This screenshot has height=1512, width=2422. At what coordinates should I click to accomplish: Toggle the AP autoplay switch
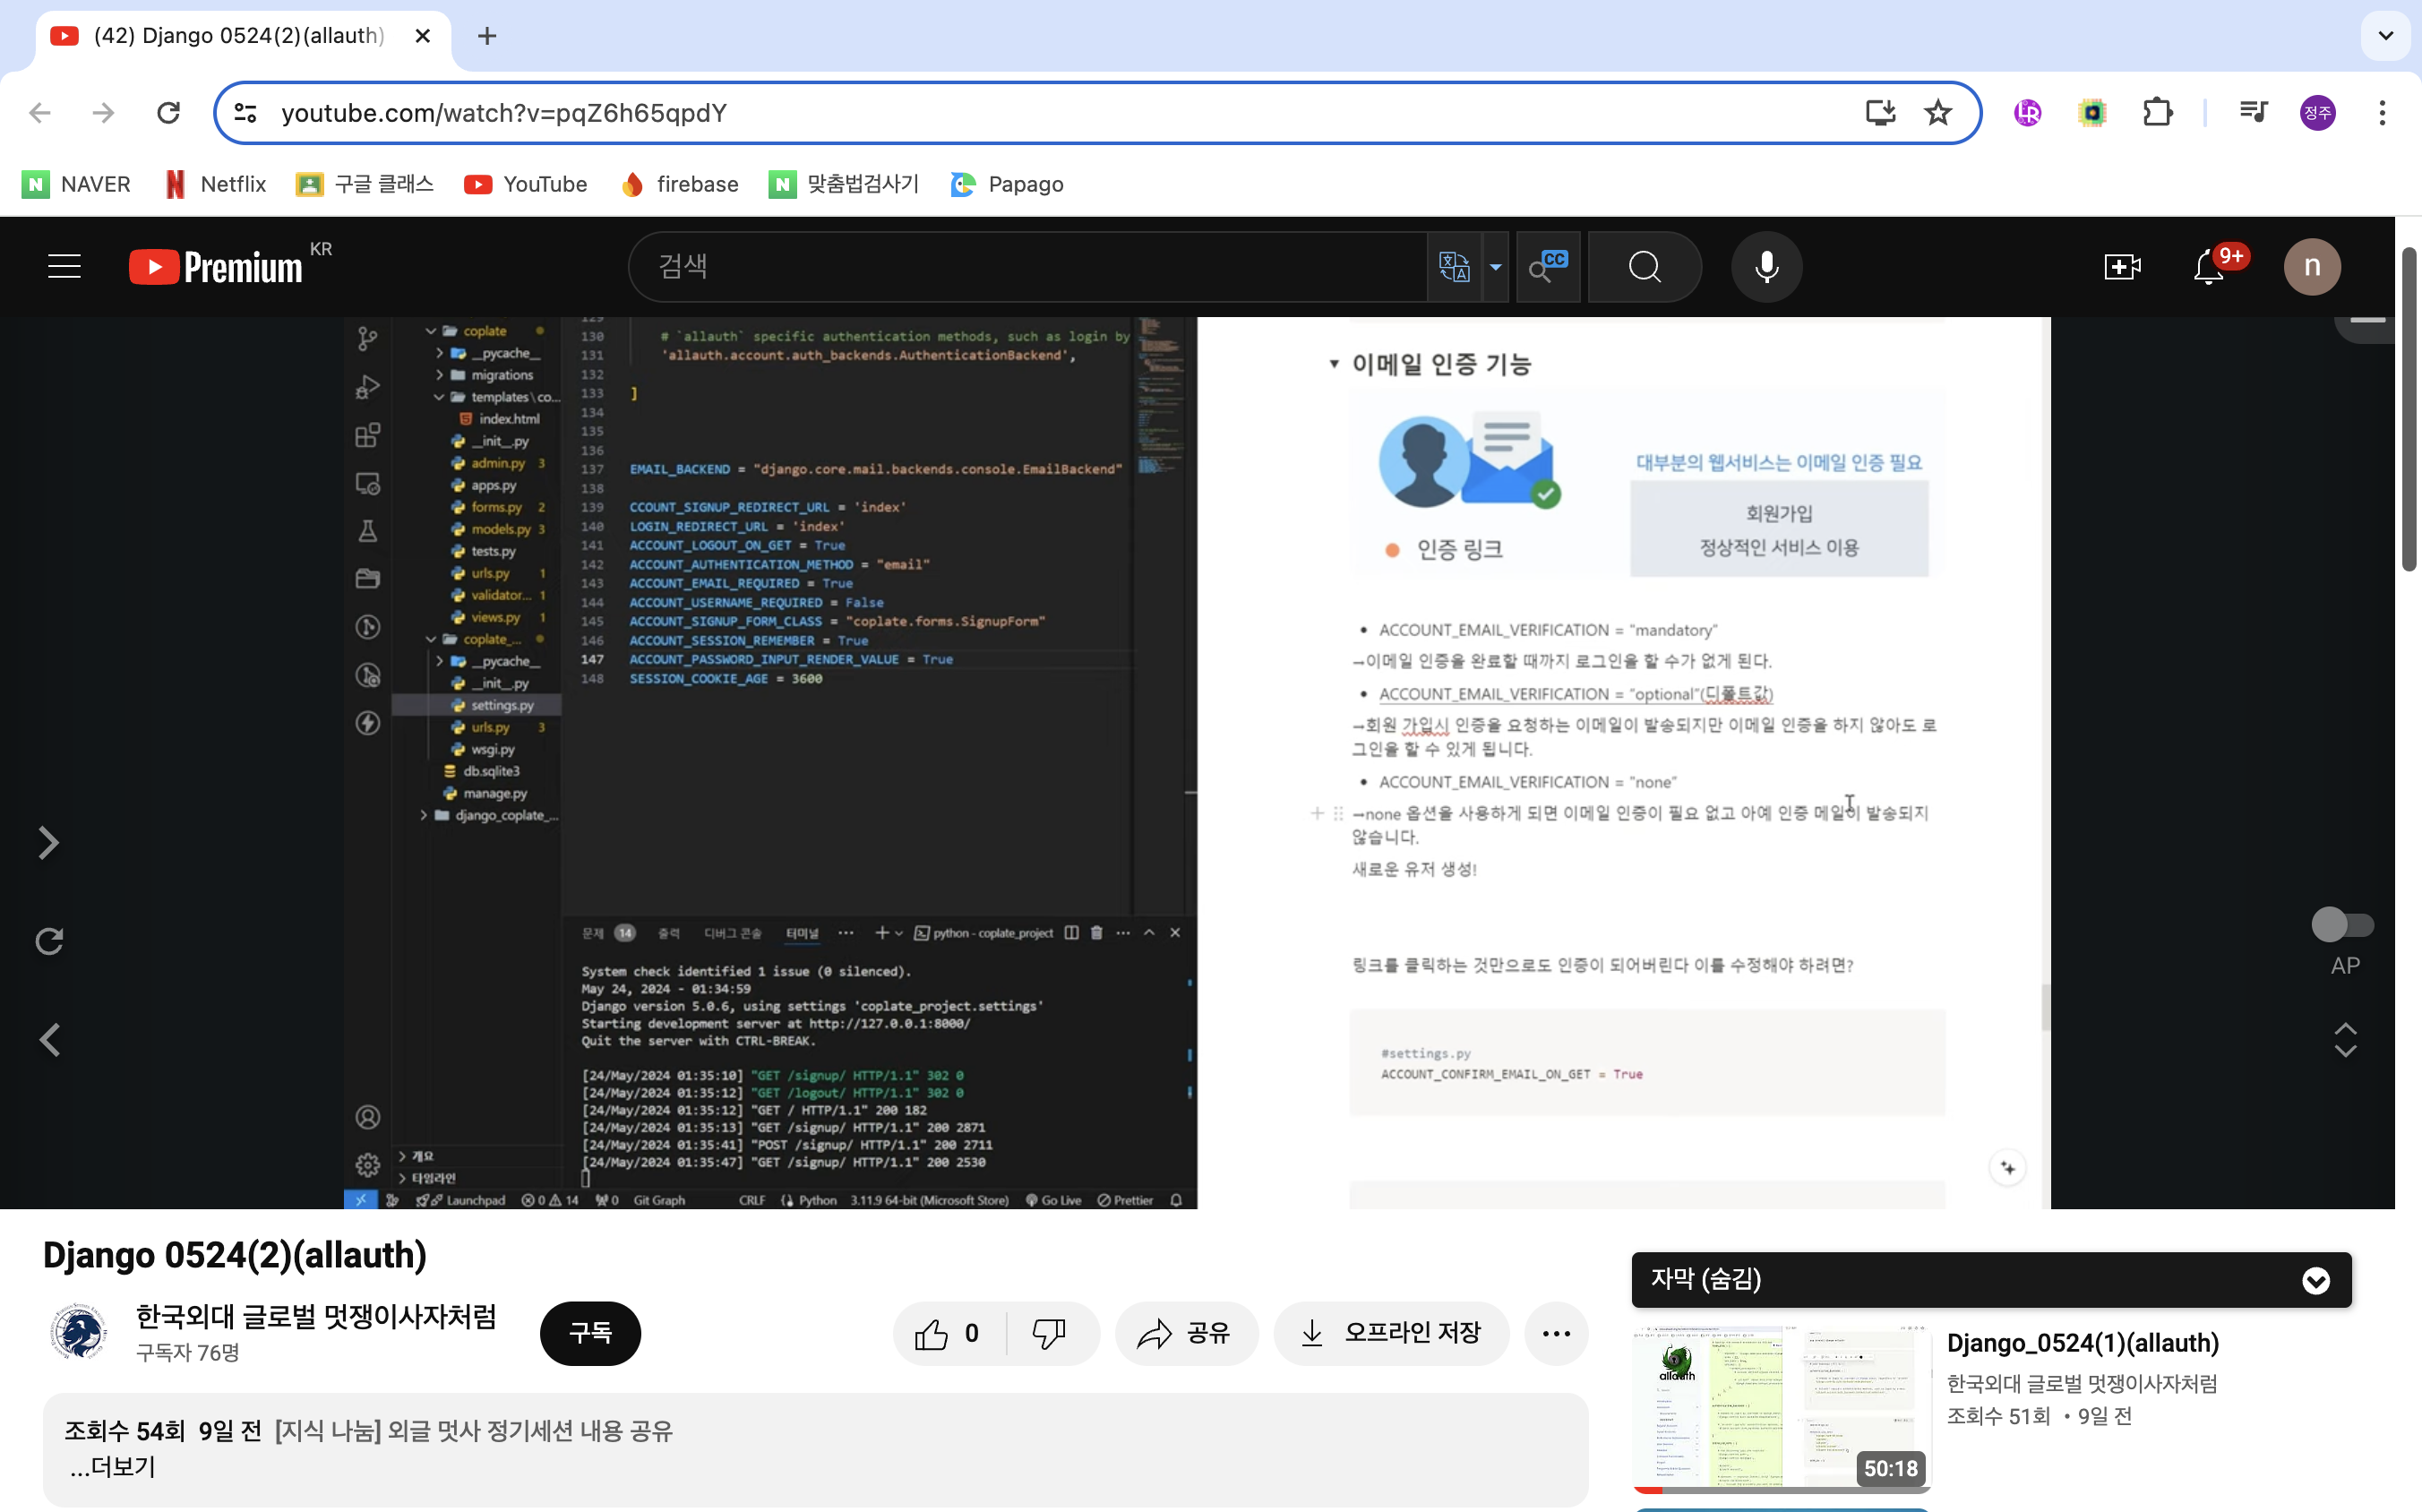(2342, 924)
